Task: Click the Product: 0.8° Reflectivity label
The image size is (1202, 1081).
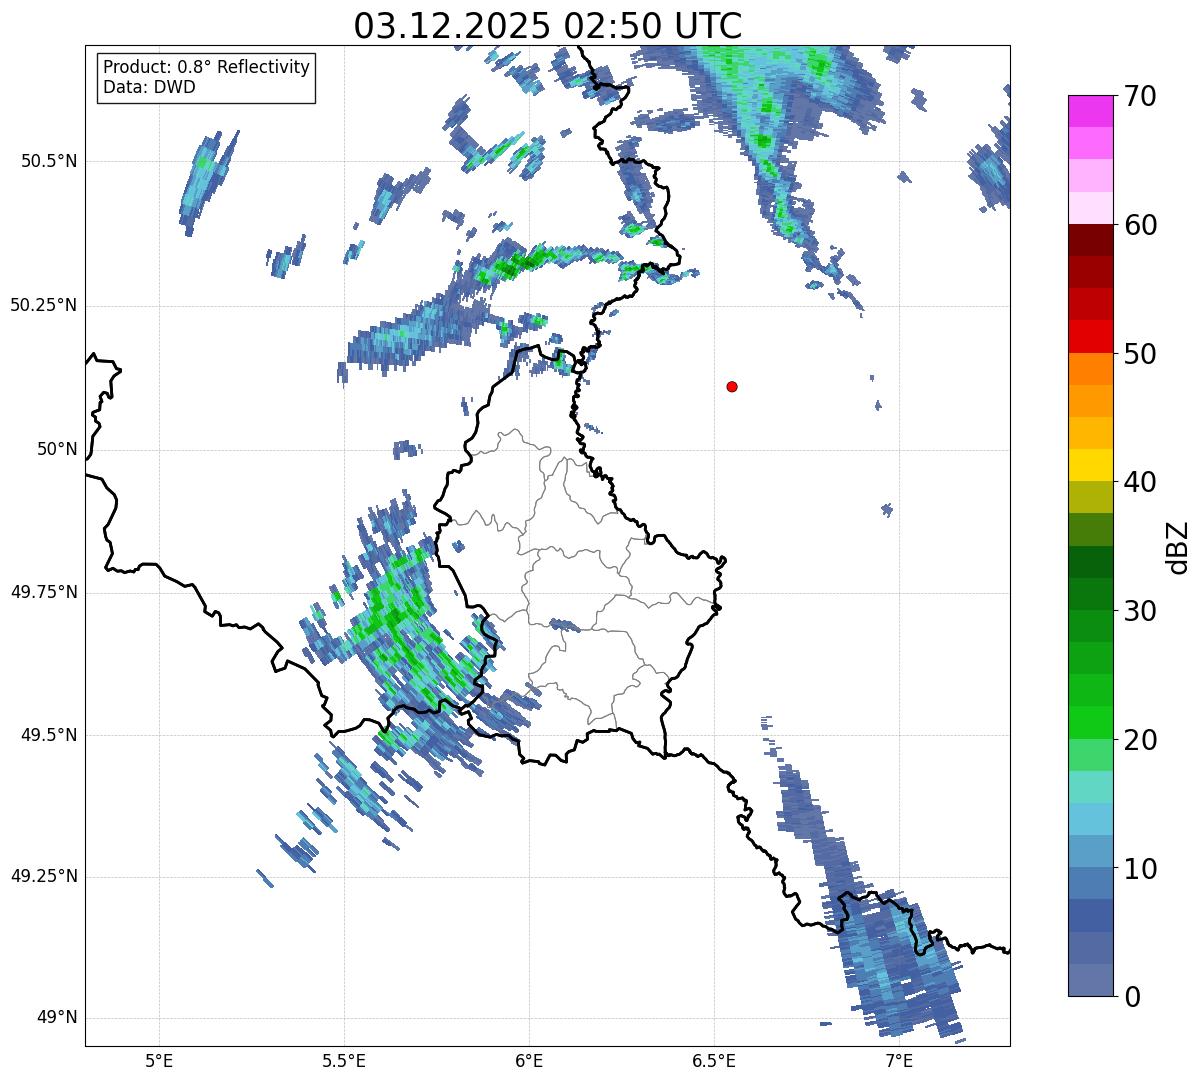Action: pyautogui.click(x=207, y=67)
